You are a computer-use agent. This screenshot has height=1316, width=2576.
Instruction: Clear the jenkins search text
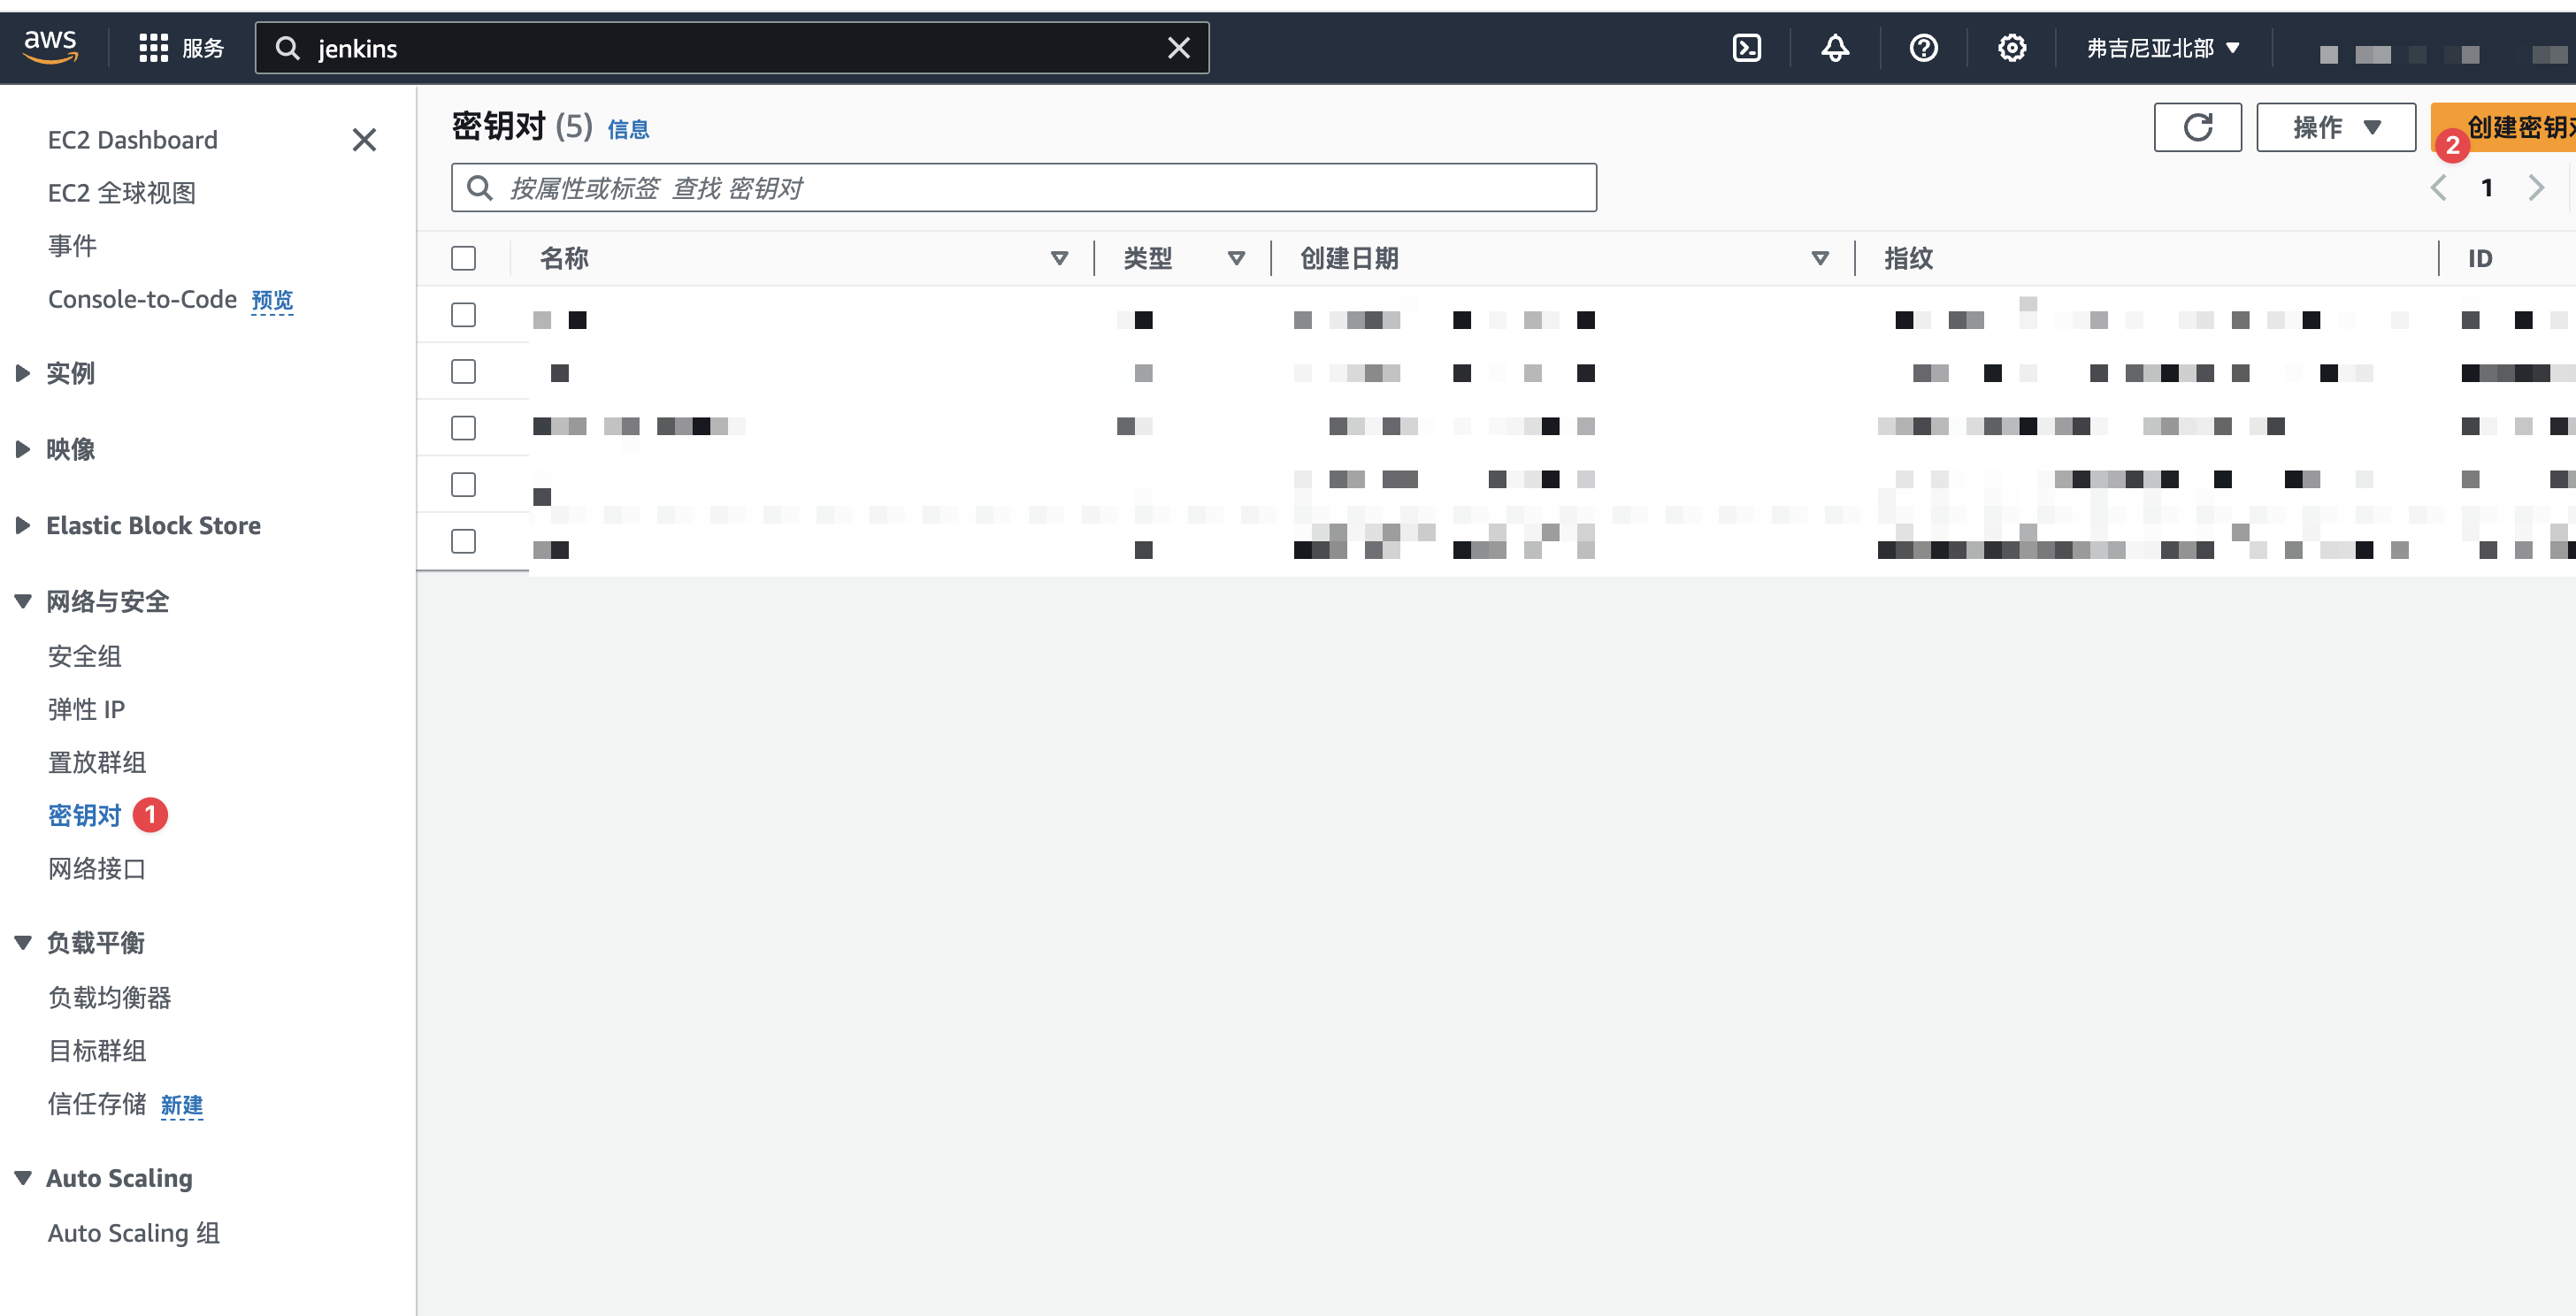pyautogui.click(x=1179, y=48)
